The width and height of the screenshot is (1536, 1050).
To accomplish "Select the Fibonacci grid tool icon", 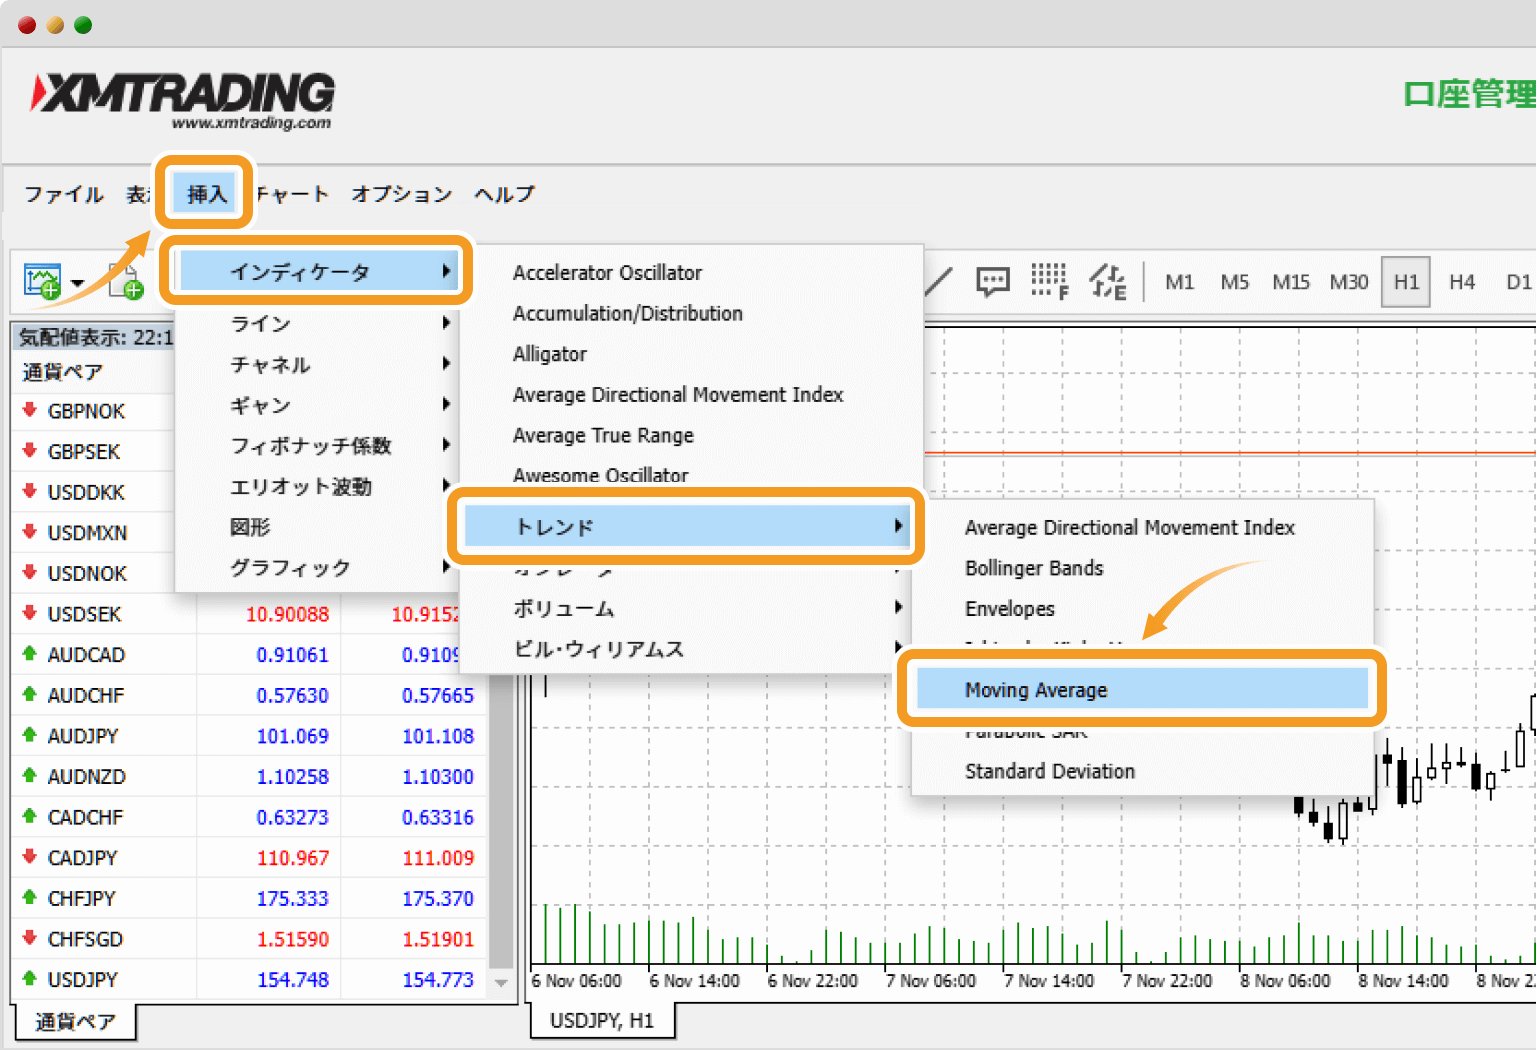I will (x=1050, y=282).
